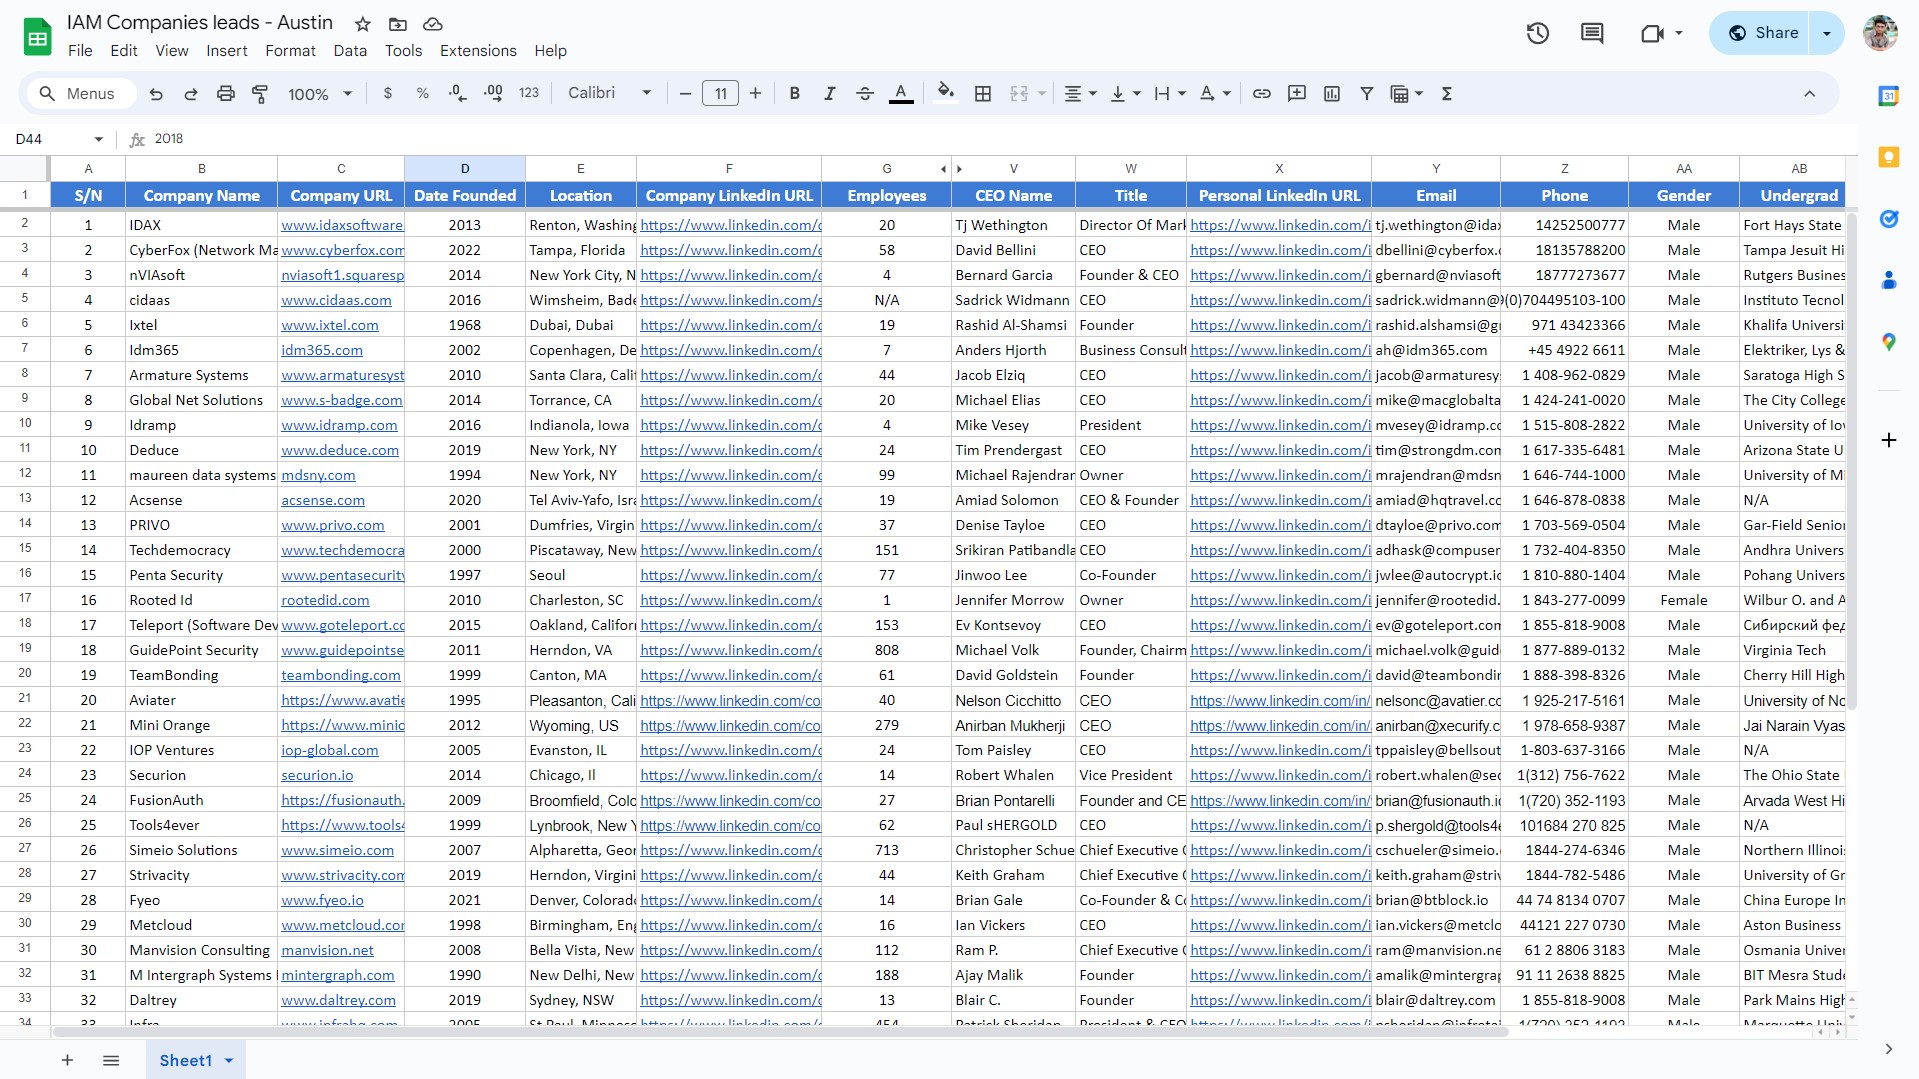The image size is (1919, 1079).
Task: Open the Borders tool
Action: coord(983,94)
